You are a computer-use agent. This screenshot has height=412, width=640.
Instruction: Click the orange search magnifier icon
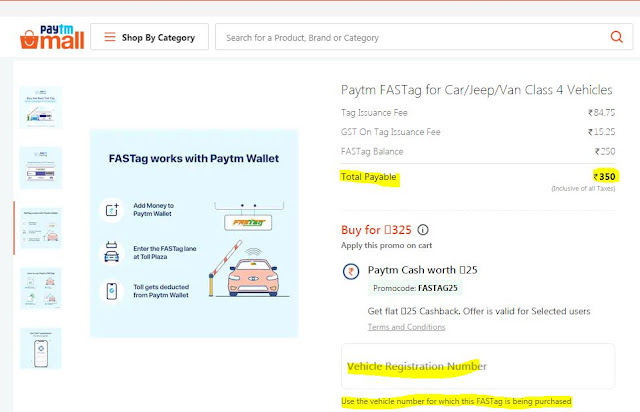tap(616, 37)
